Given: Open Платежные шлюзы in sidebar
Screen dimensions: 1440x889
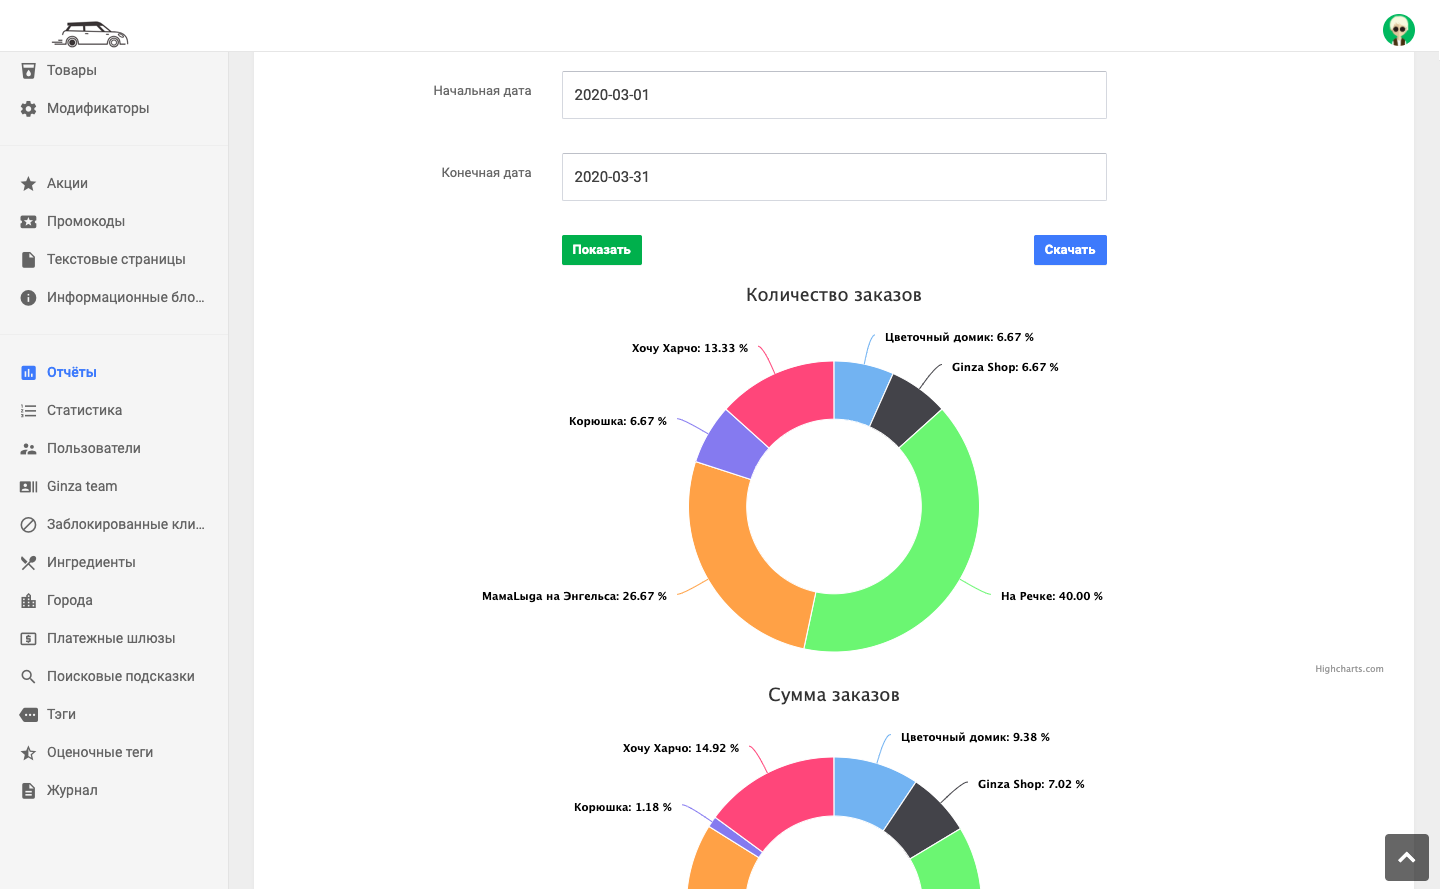Looking at the screenshot, I should point(110,638).
